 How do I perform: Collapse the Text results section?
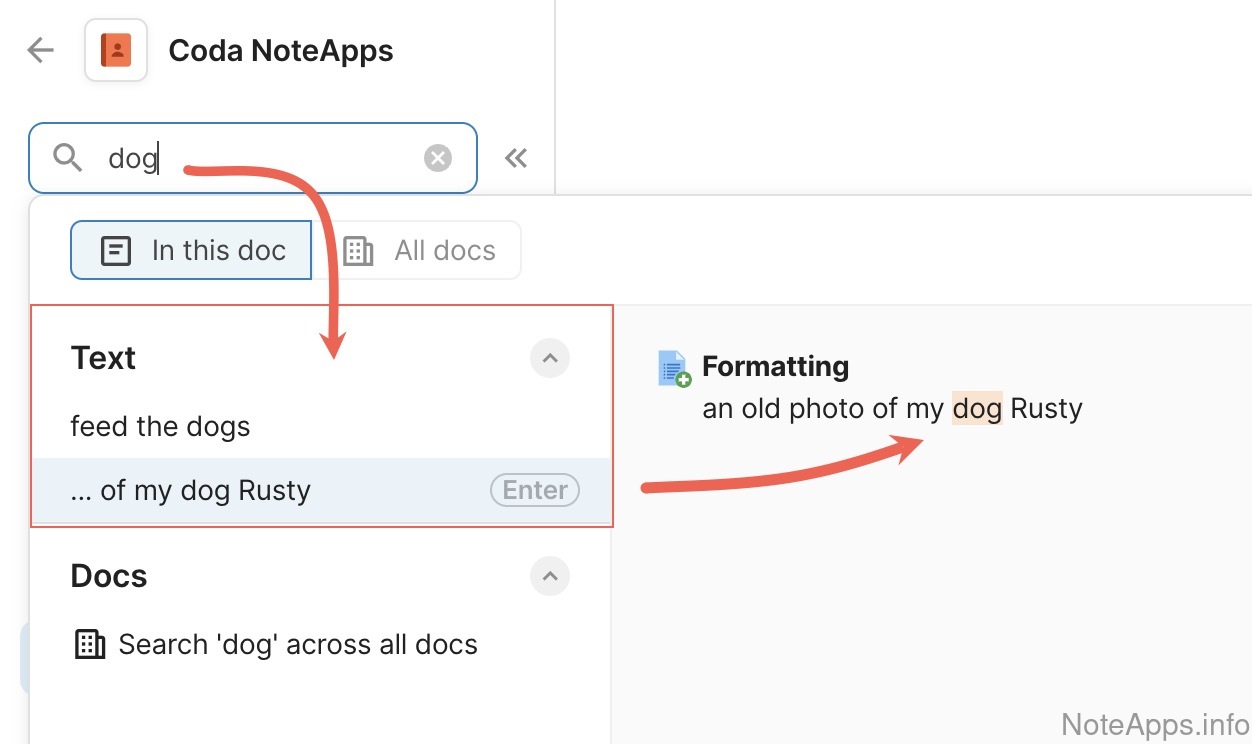[549, 358]
